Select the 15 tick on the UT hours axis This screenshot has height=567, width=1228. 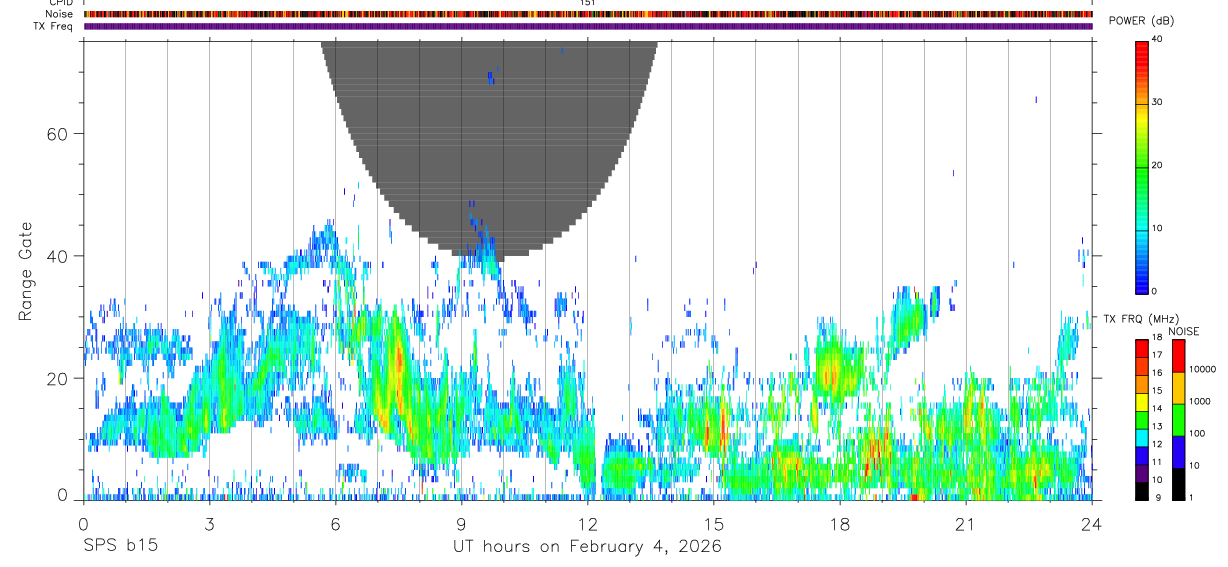(x=714, y=524)
